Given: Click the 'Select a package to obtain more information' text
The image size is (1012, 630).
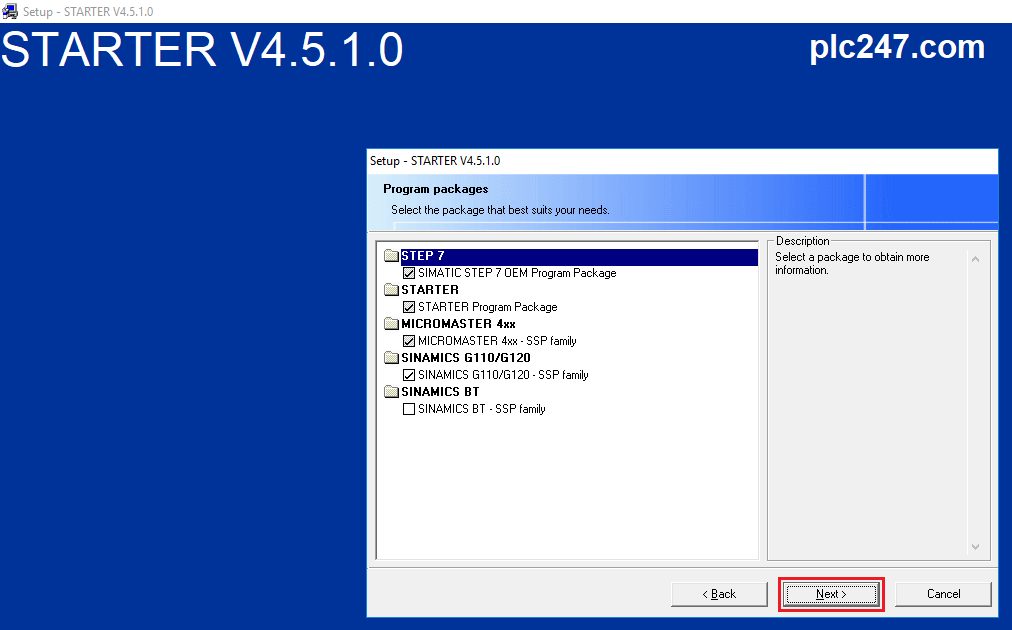Looking at the screenshot, I should (852, 263).
